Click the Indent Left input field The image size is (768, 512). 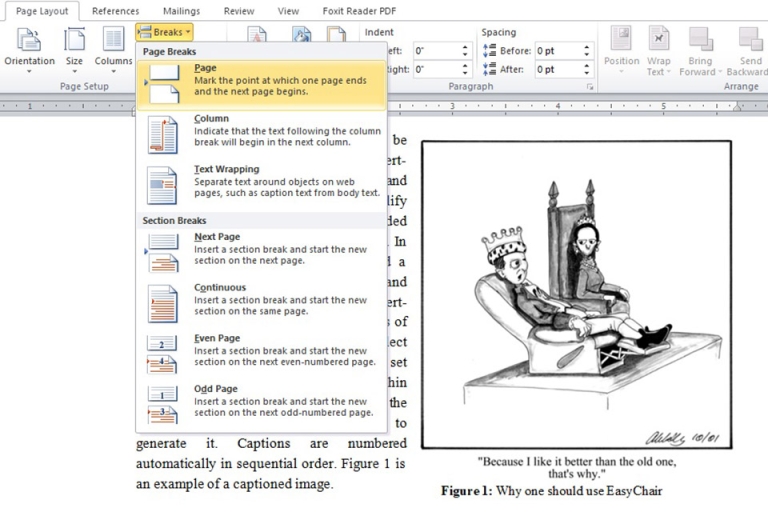(437, 51)
